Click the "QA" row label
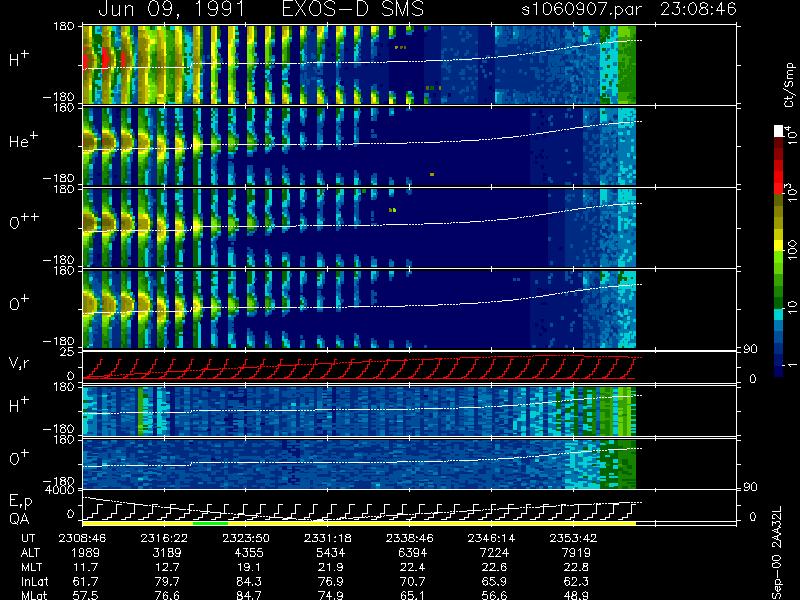Screen dimensions: 800x600 [x=19, y=518]
